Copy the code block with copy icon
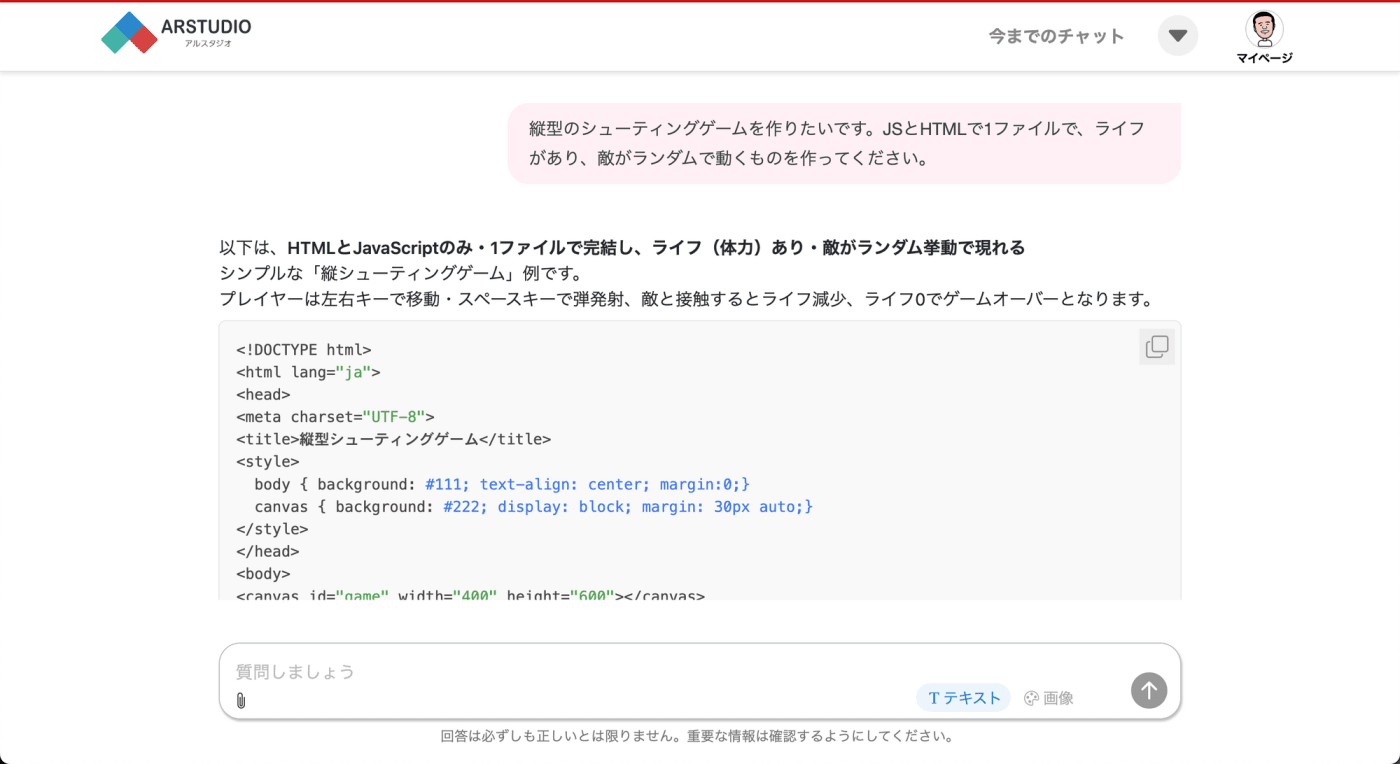This screenshot has width=1400, height=764. [x=1157, y=347]
